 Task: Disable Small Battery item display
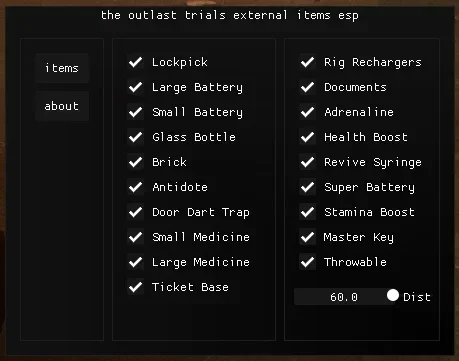point(136,112)
